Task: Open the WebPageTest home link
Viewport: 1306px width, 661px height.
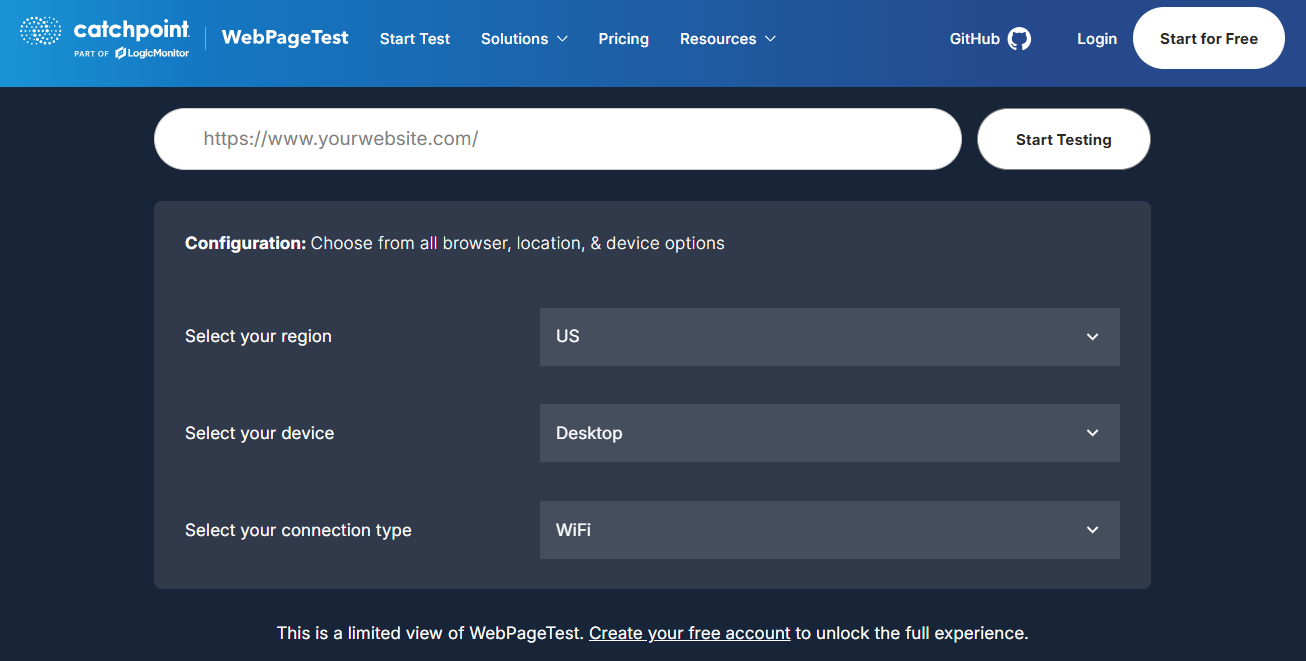Action: [285, 38]
